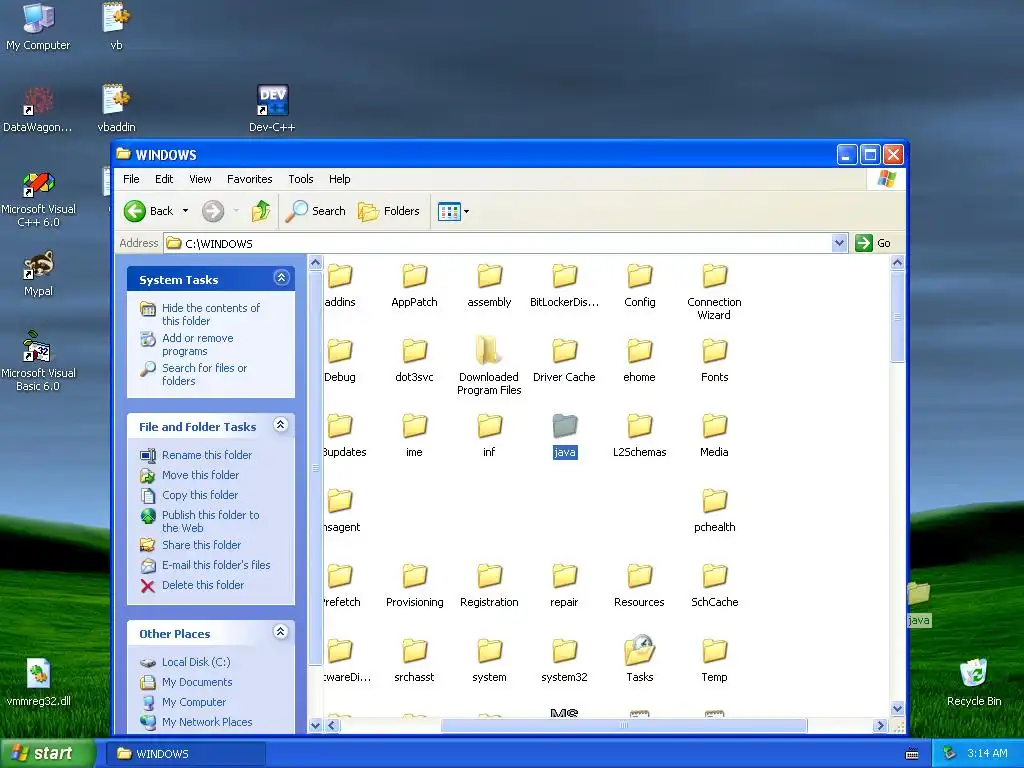Click the horizontal scrollbar right arrow
1024x768 pixels.
tap(880, 725)
